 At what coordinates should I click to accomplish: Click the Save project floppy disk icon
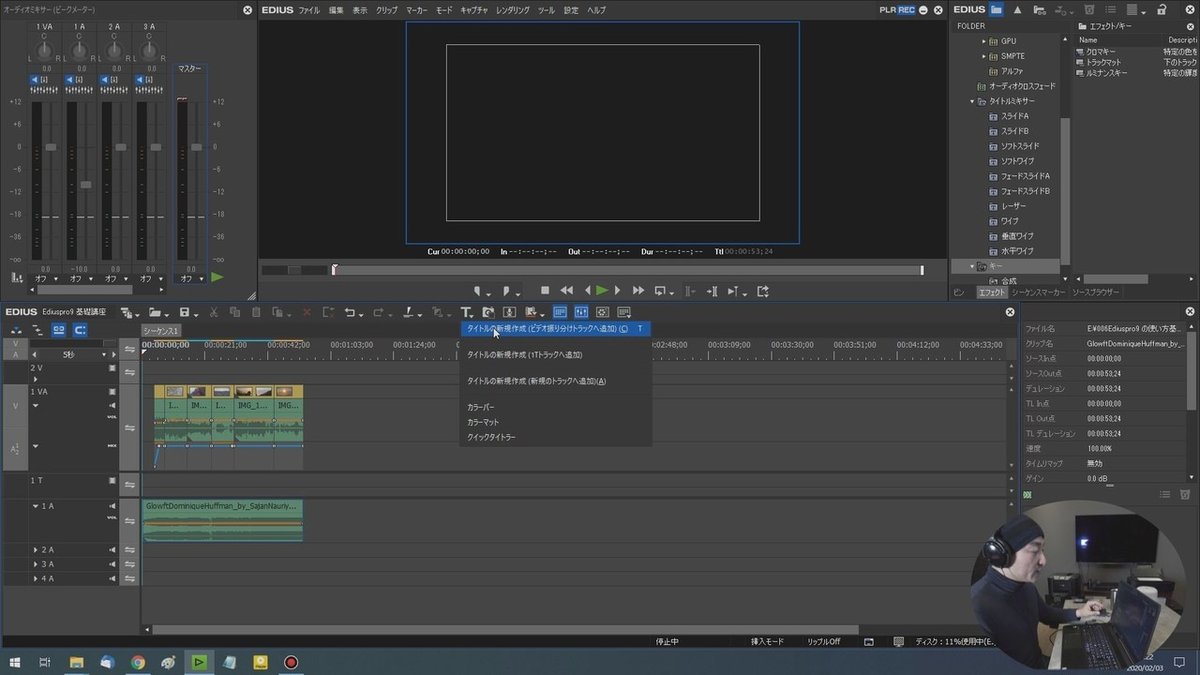click(x=184, y=313)
